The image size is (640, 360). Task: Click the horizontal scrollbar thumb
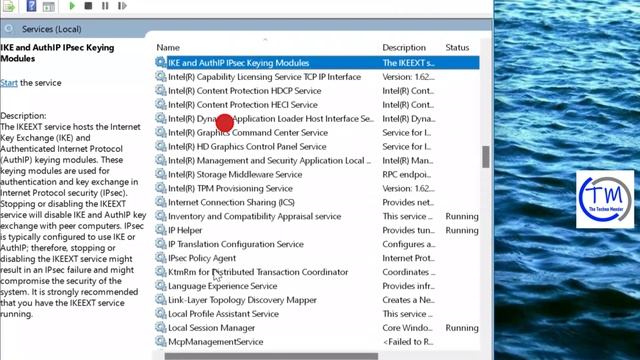tap(271, 356)
